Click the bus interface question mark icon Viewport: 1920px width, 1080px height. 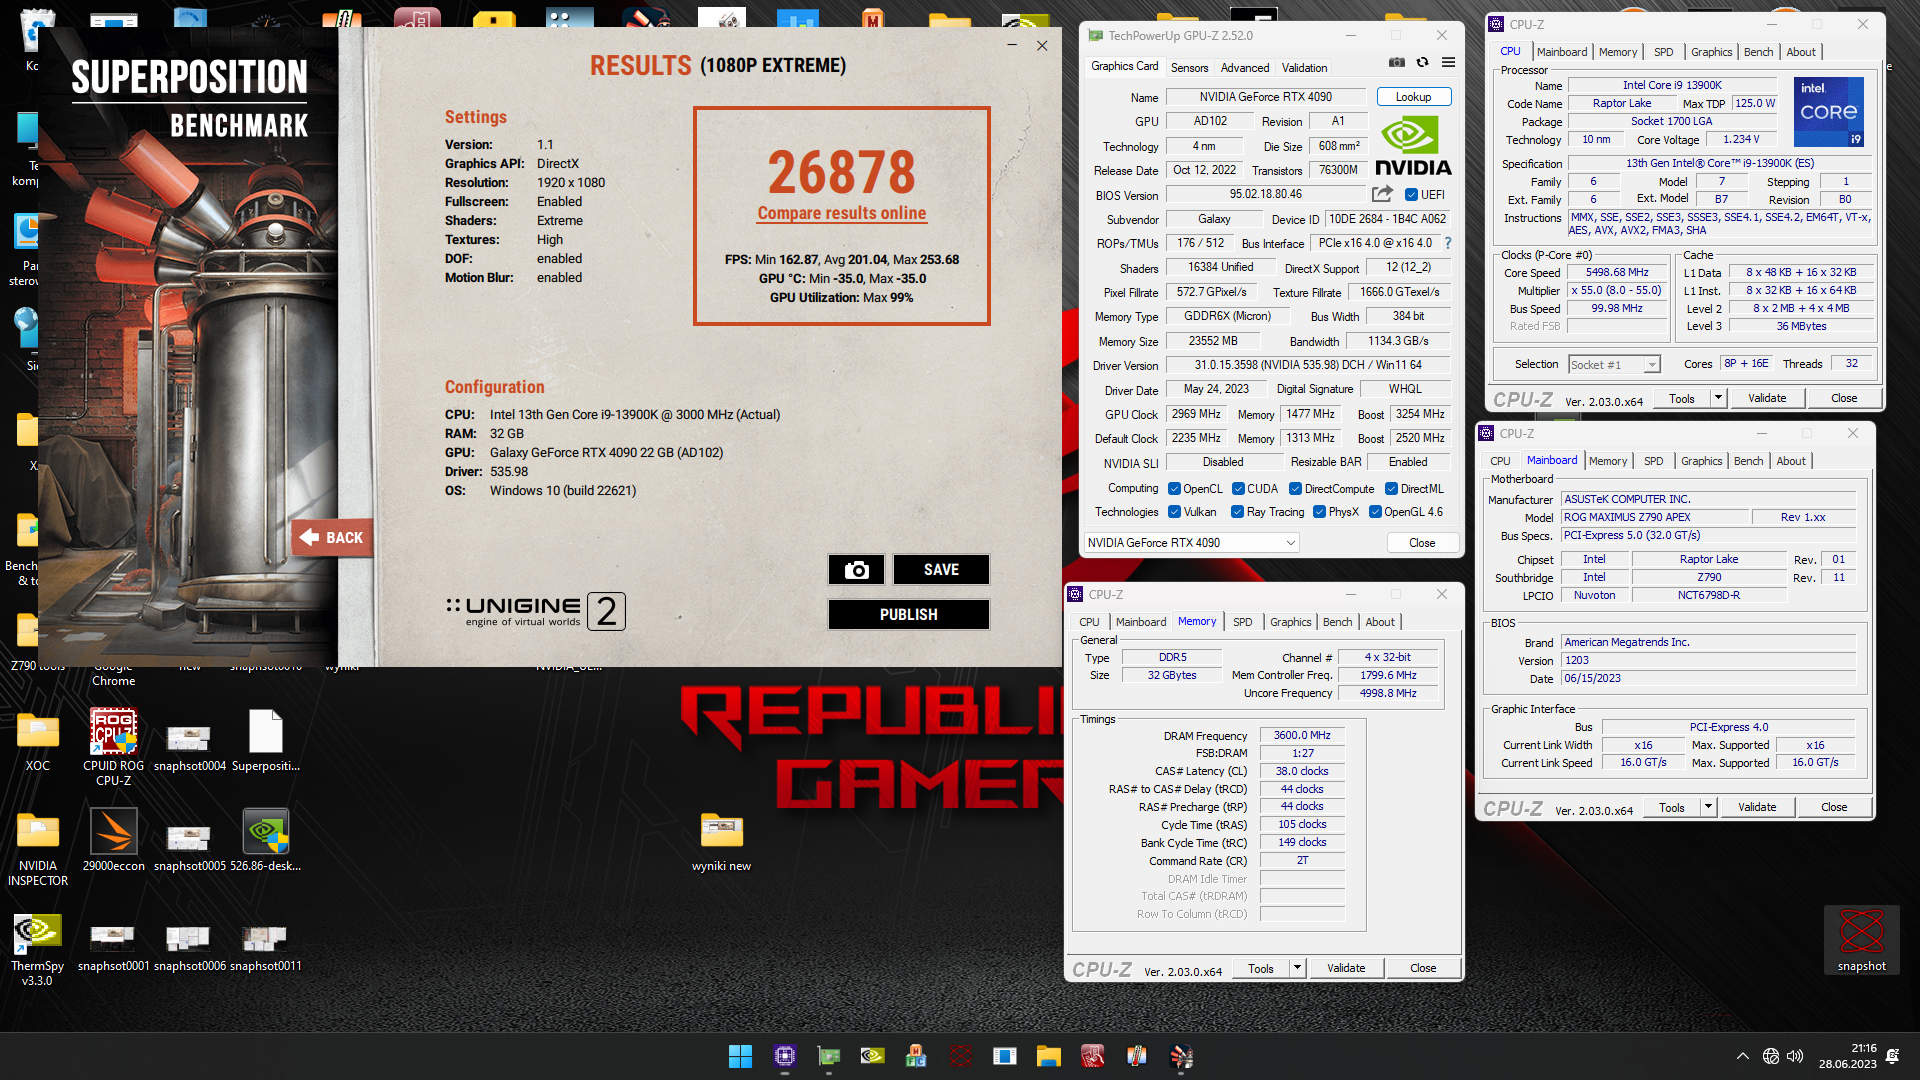point(1447,243)
